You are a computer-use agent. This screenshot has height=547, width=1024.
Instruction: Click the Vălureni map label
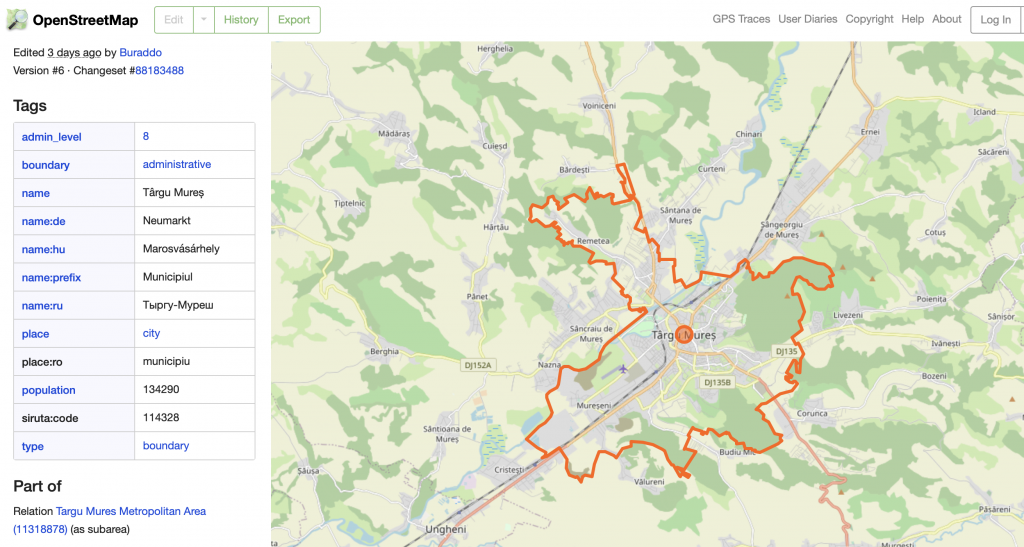click(649, 482)
